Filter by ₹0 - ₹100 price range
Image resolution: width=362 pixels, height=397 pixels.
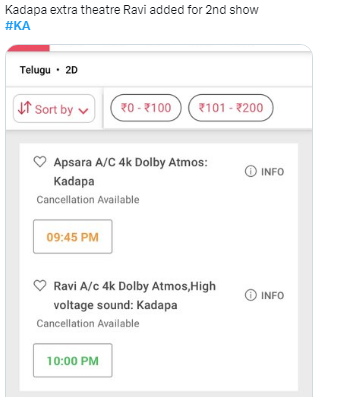[x=146, y=108]
